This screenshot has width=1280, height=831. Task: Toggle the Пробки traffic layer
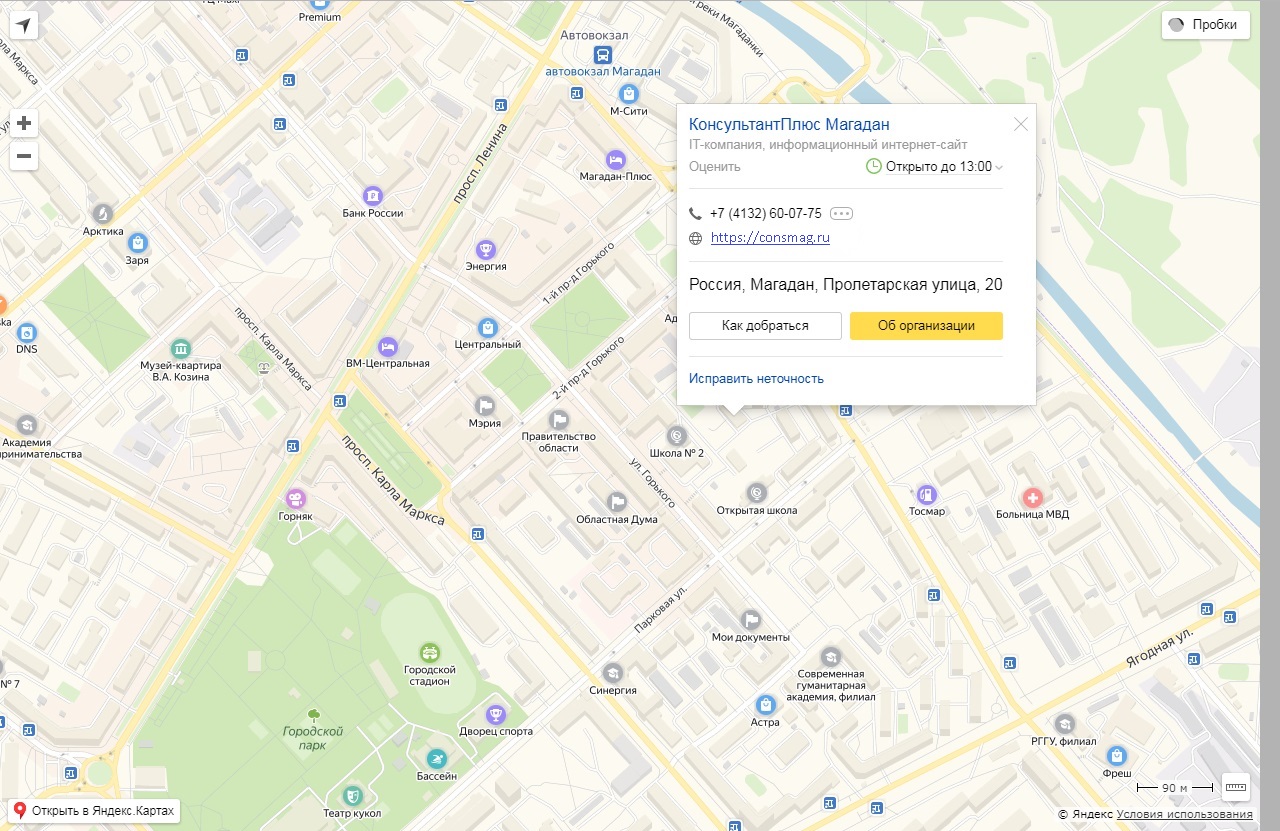(x=1205, y=25)
